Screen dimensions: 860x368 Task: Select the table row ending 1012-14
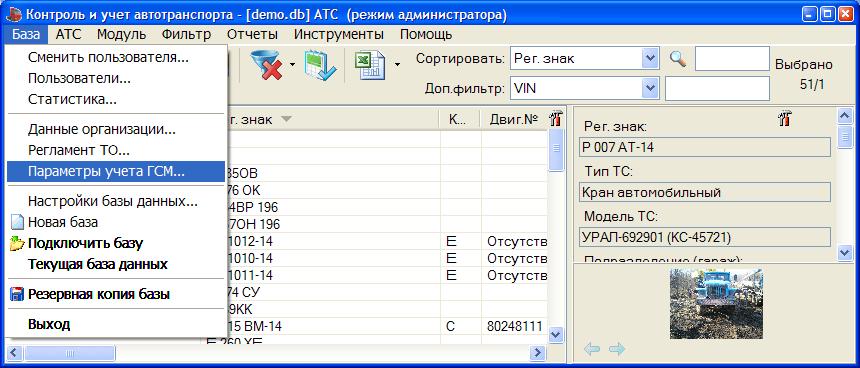click(387, 241)
